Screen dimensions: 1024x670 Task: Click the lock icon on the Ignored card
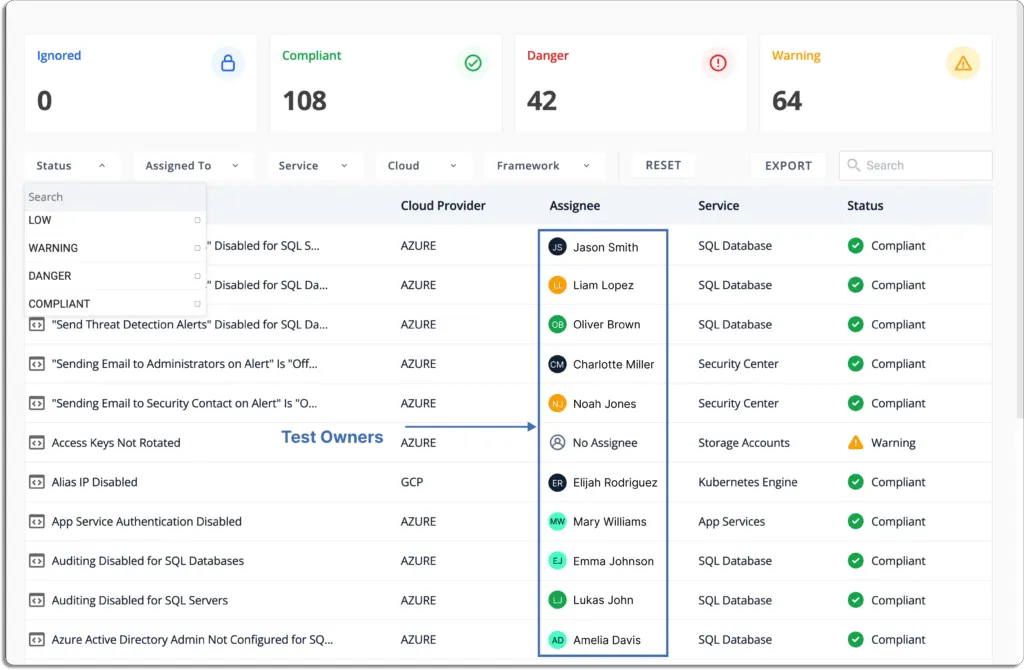(x=230, y=63)
